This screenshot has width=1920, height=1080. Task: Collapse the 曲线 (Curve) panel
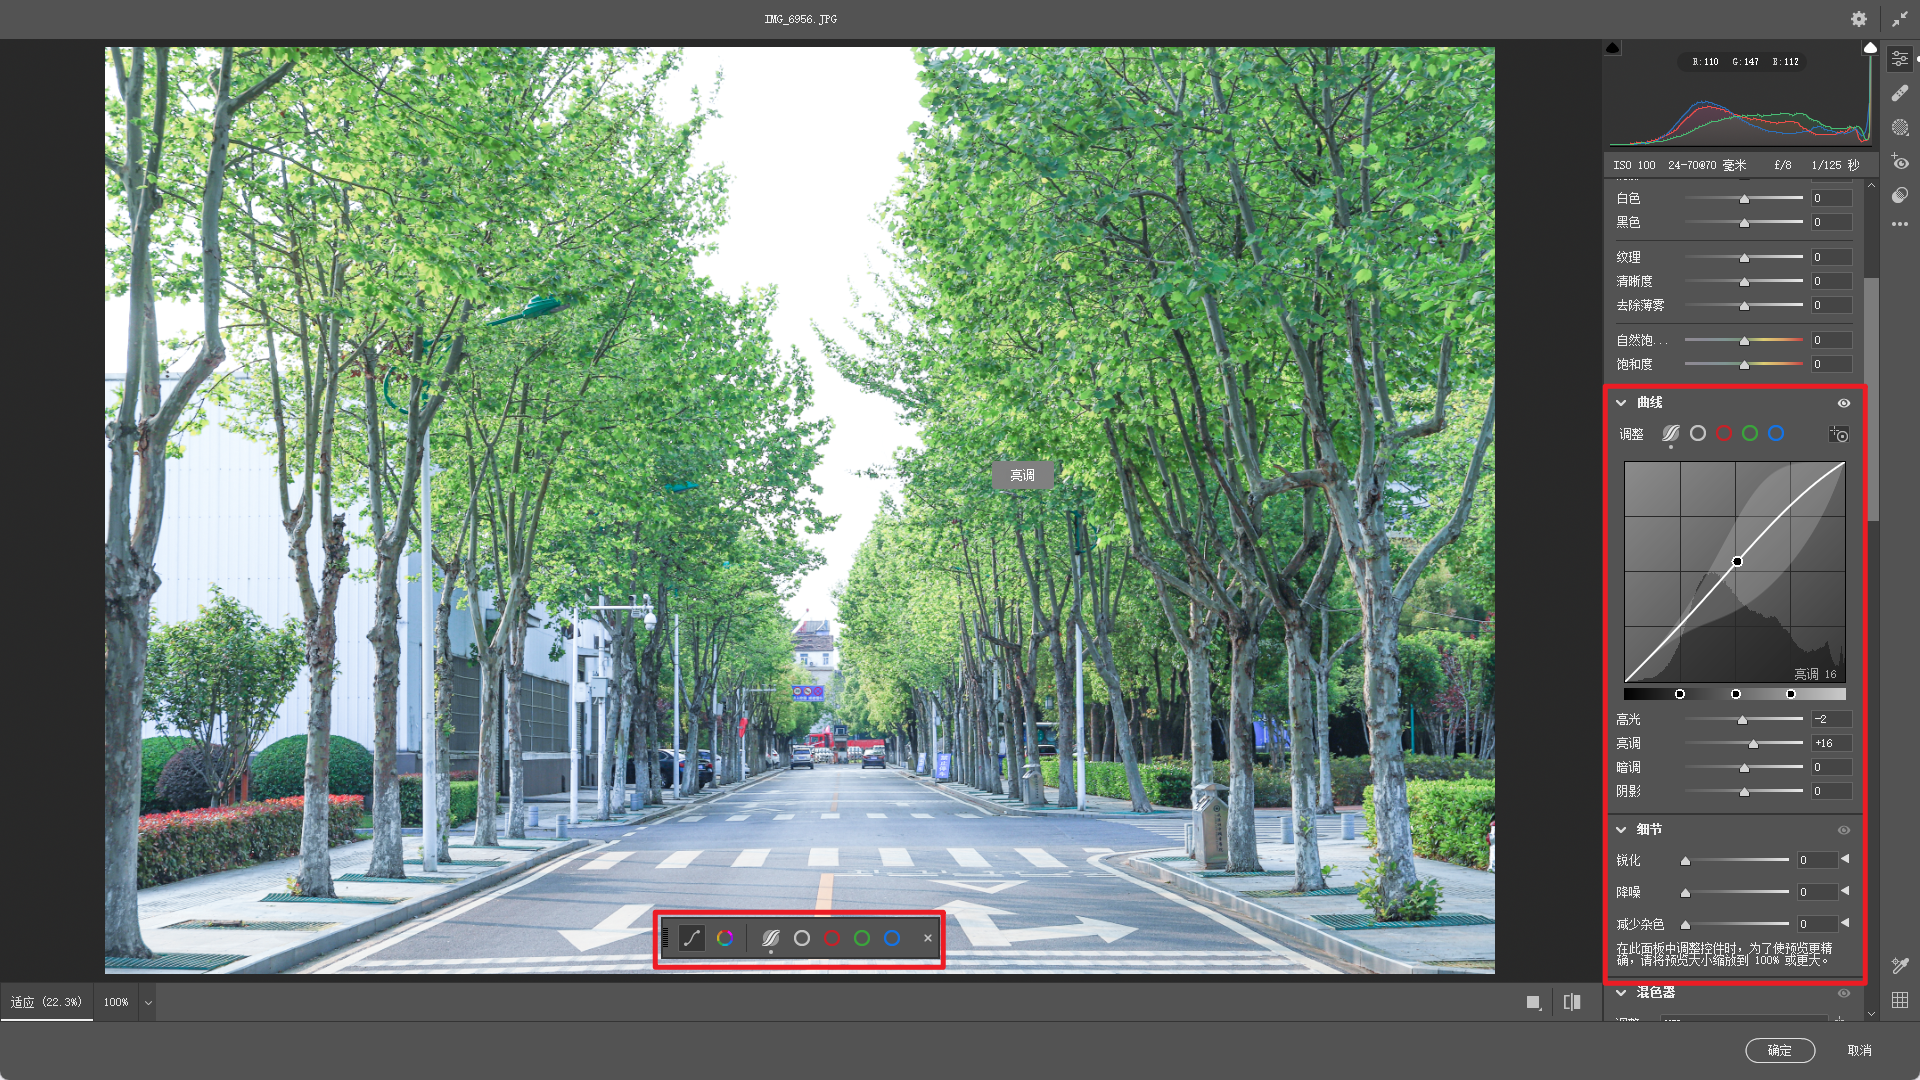1621,403
